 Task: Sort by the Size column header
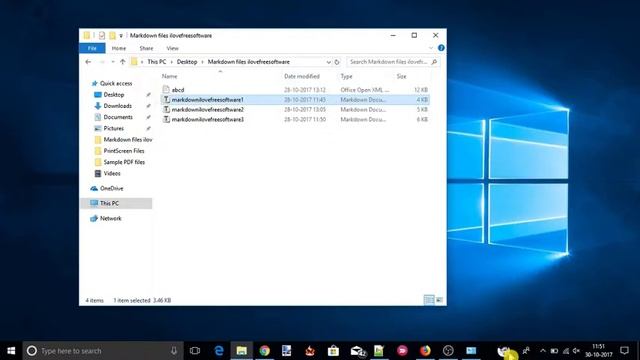402,76
